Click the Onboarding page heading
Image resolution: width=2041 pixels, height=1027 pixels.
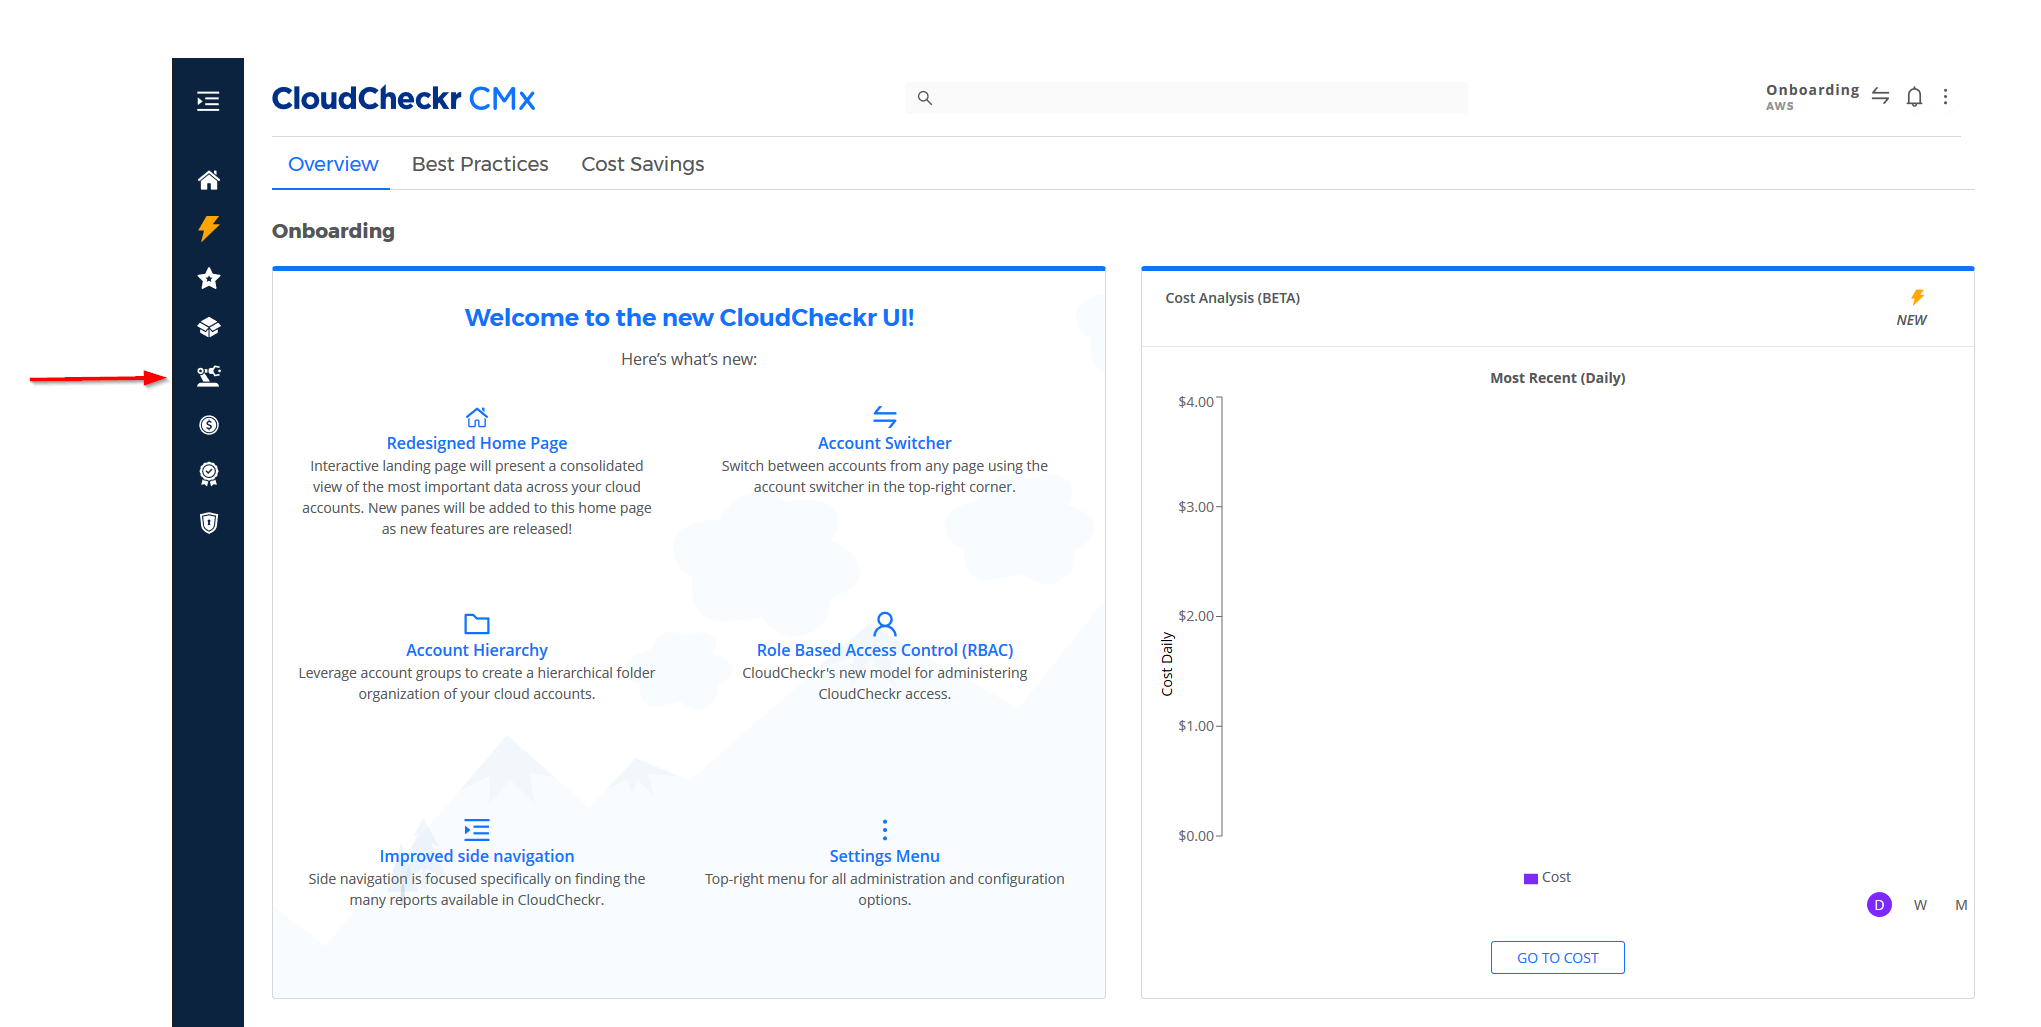333,231
